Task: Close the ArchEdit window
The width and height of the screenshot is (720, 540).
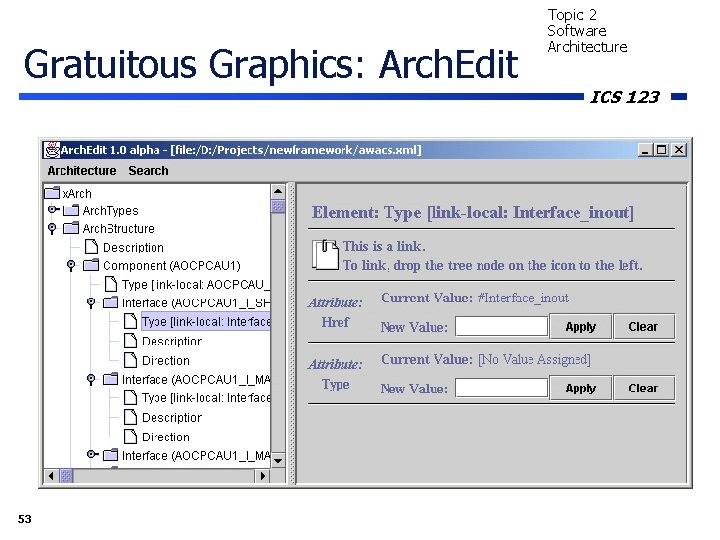Action: click(679, 150)
